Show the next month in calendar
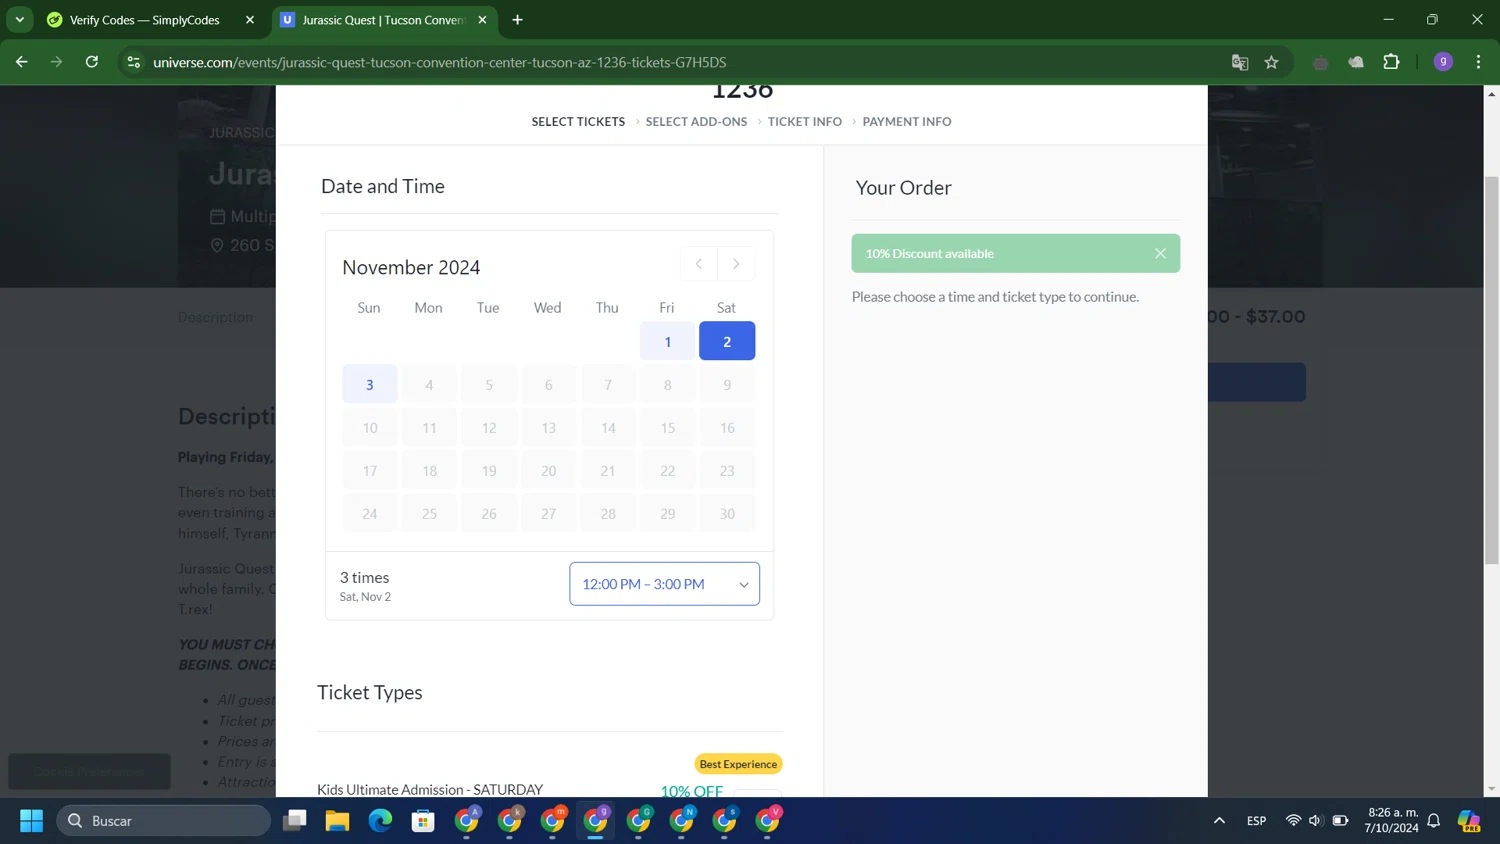 point(736,264)
